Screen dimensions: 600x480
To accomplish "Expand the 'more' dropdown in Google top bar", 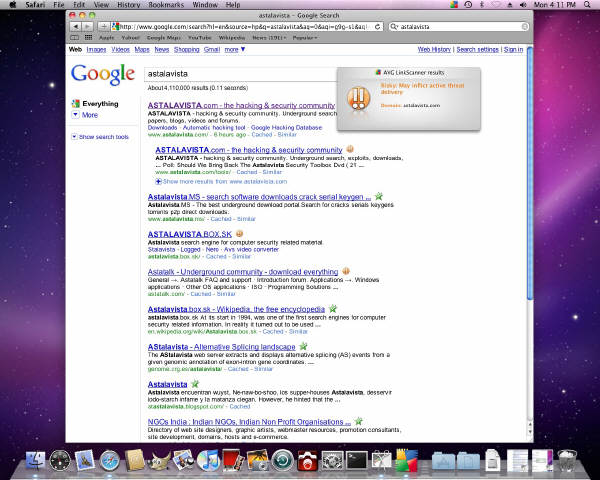I will click(235, 49).
